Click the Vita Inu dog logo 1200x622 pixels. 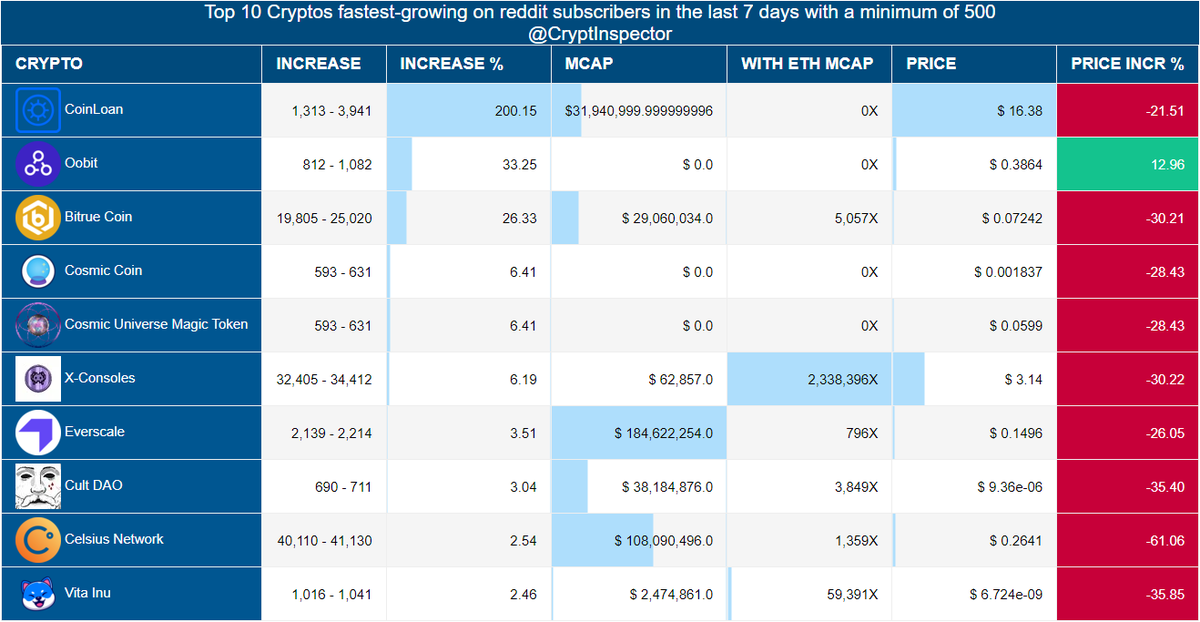click(38, 594)
